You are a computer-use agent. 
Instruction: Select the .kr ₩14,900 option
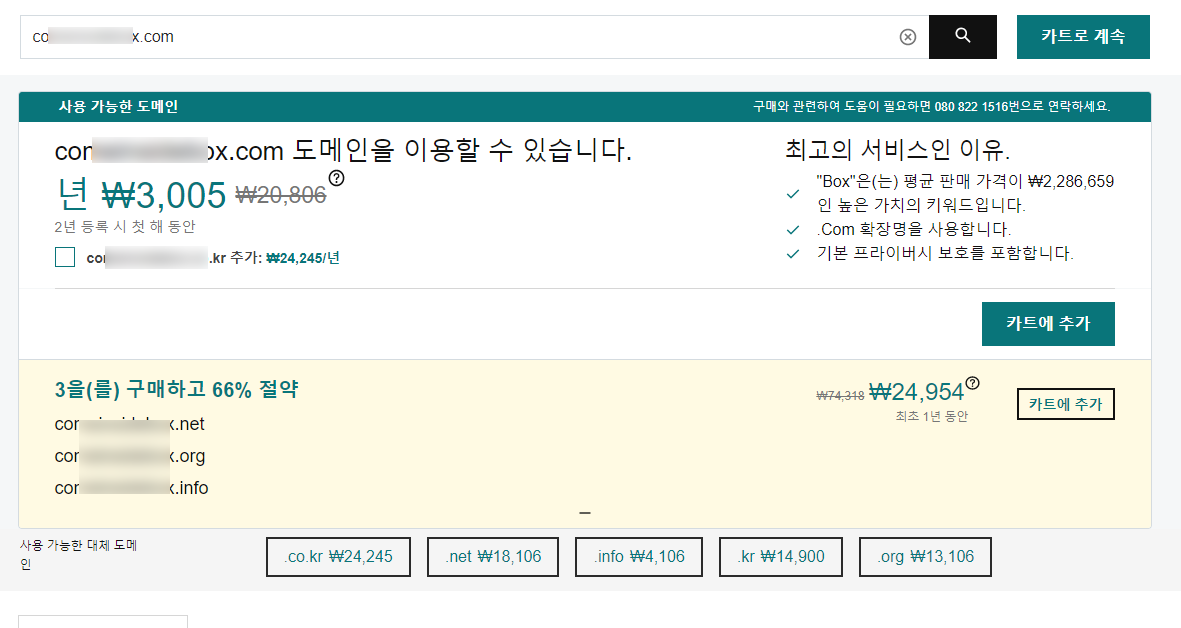coord(781,556)
